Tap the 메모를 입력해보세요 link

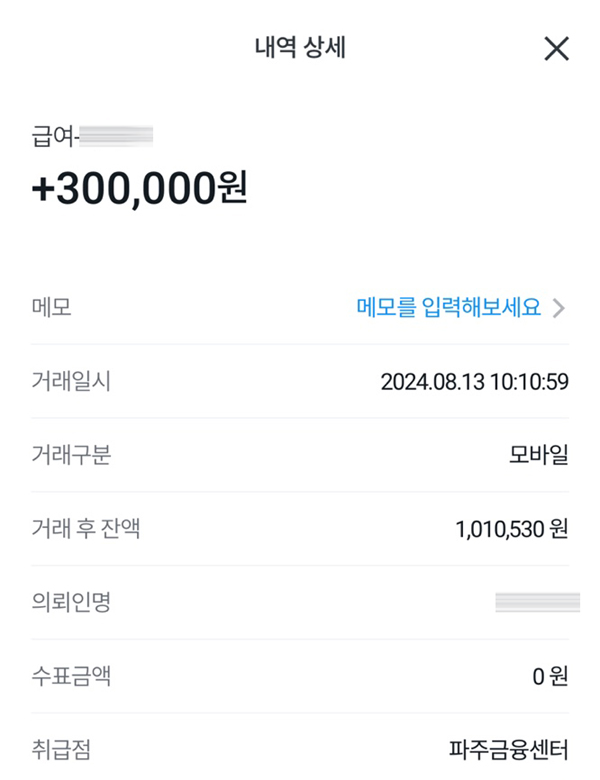click(x=448, y=308)
